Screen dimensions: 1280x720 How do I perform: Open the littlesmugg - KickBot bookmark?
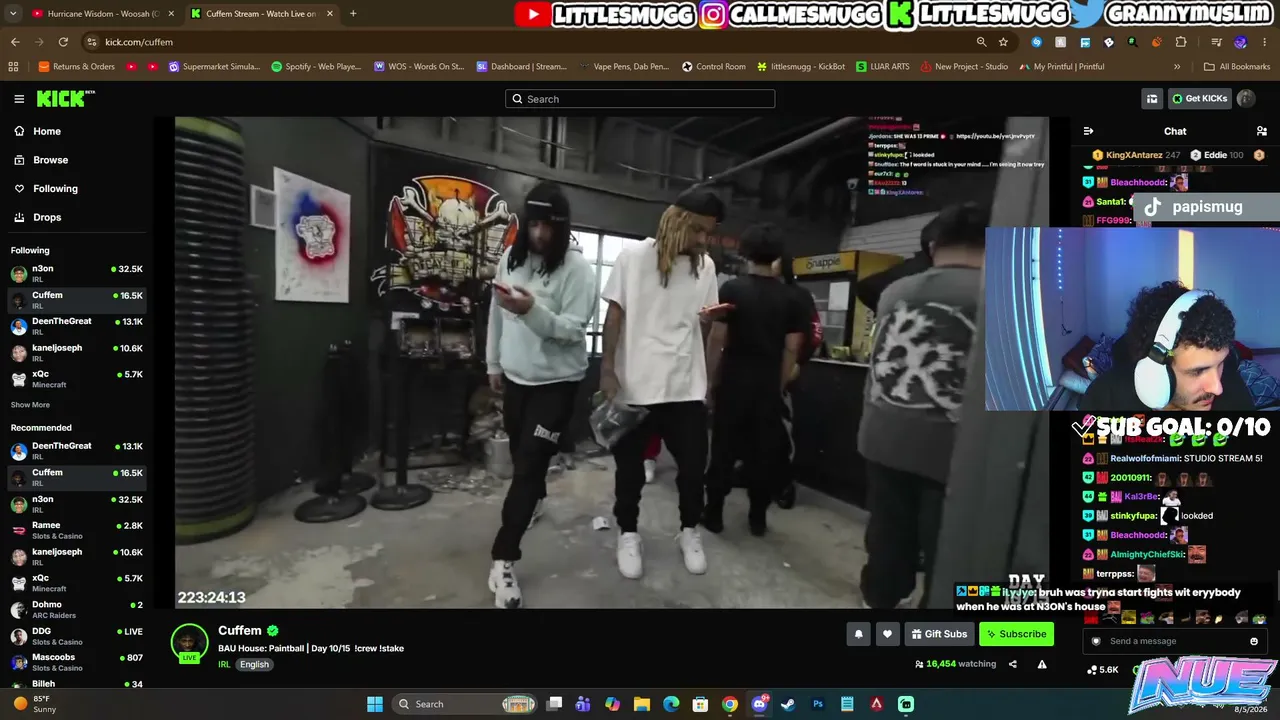(x=801, y=67)
